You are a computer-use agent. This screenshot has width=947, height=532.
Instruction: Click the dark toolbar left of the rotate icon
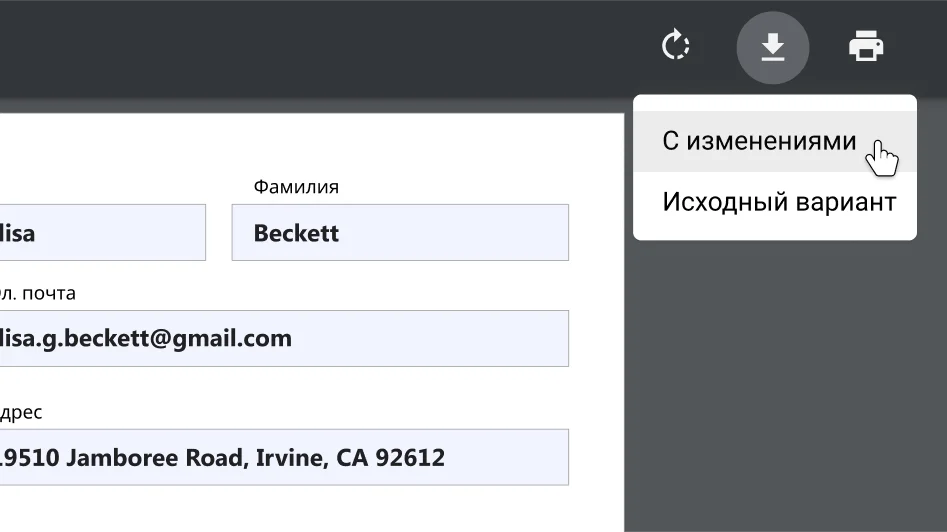[x=400, y=46]
